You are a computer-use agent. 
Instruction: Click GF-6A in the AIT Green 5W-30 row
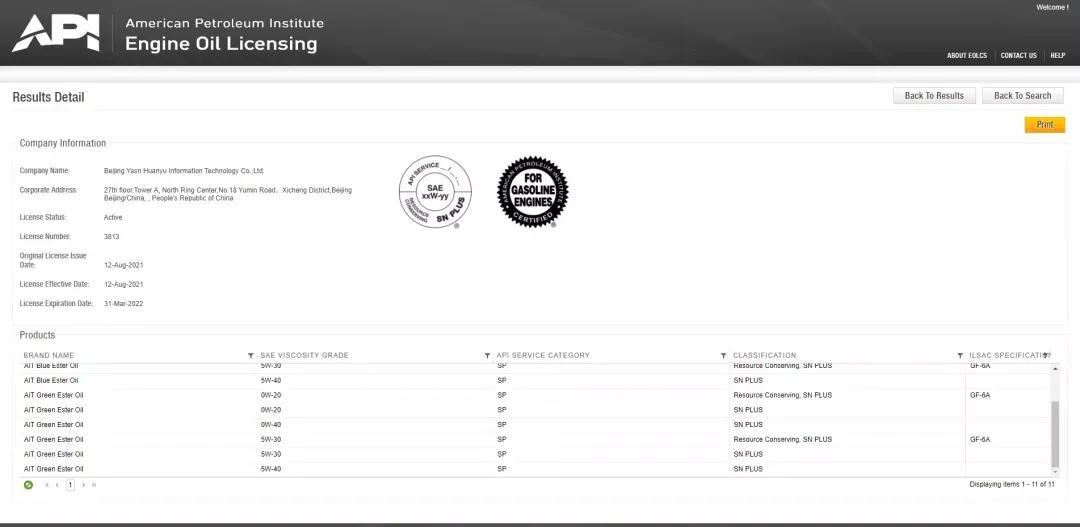point(979,440)
